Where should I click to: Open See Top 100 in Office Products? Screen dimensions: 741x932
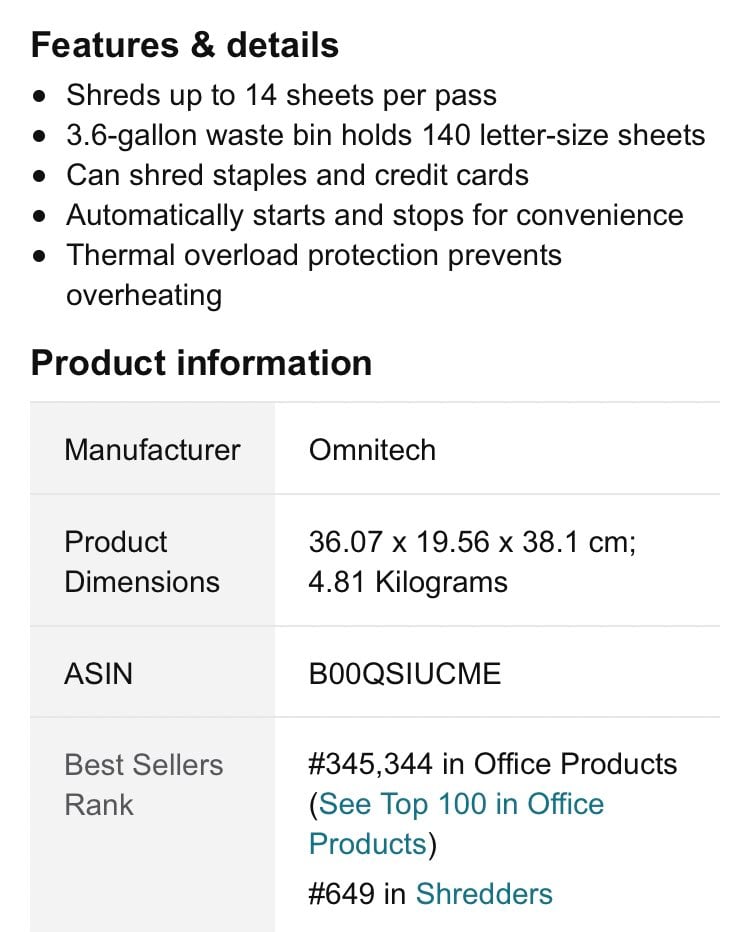tap(456, 824)
